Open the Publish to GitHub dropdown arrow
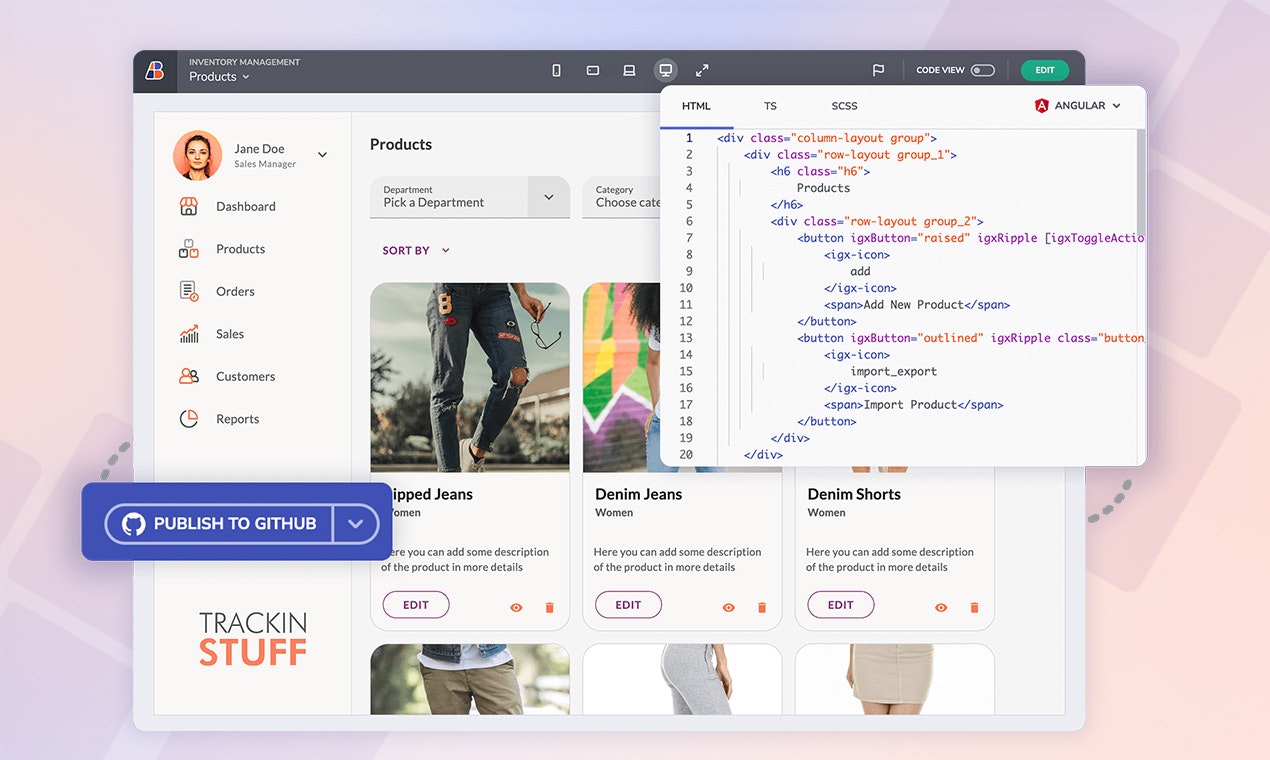This screenshot has width=1270, height=760. tap(356, 523)
